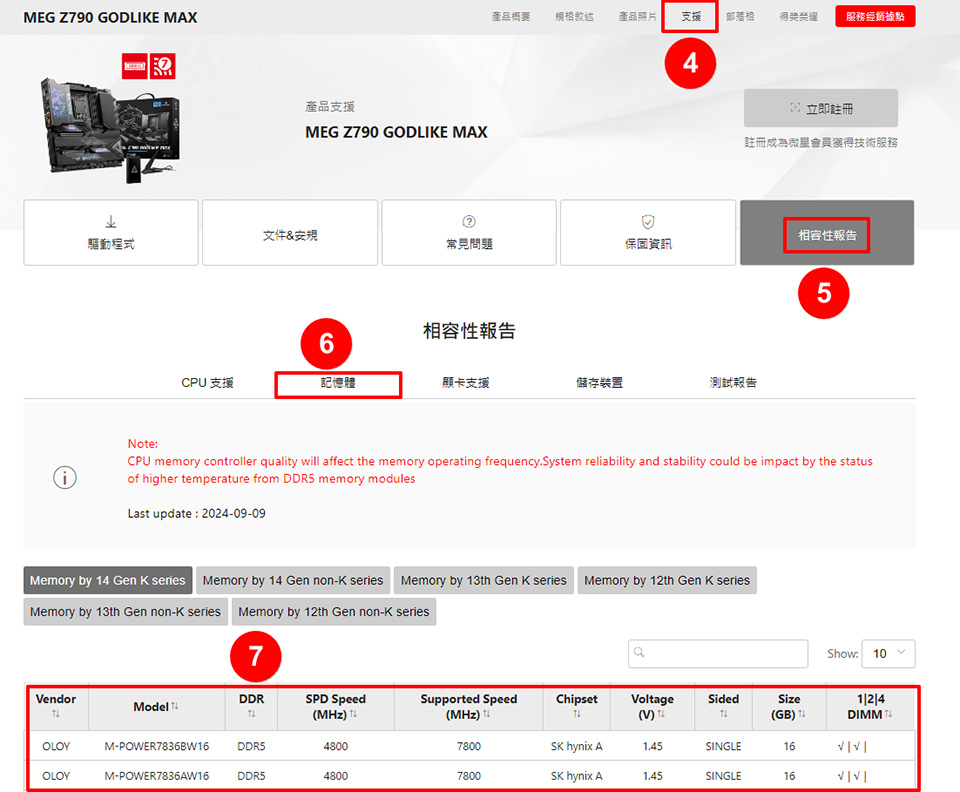This screenshot has width=960, height=792.
Task: Click the red 服務經銷據點 button
Action: (x=875, y=17)
